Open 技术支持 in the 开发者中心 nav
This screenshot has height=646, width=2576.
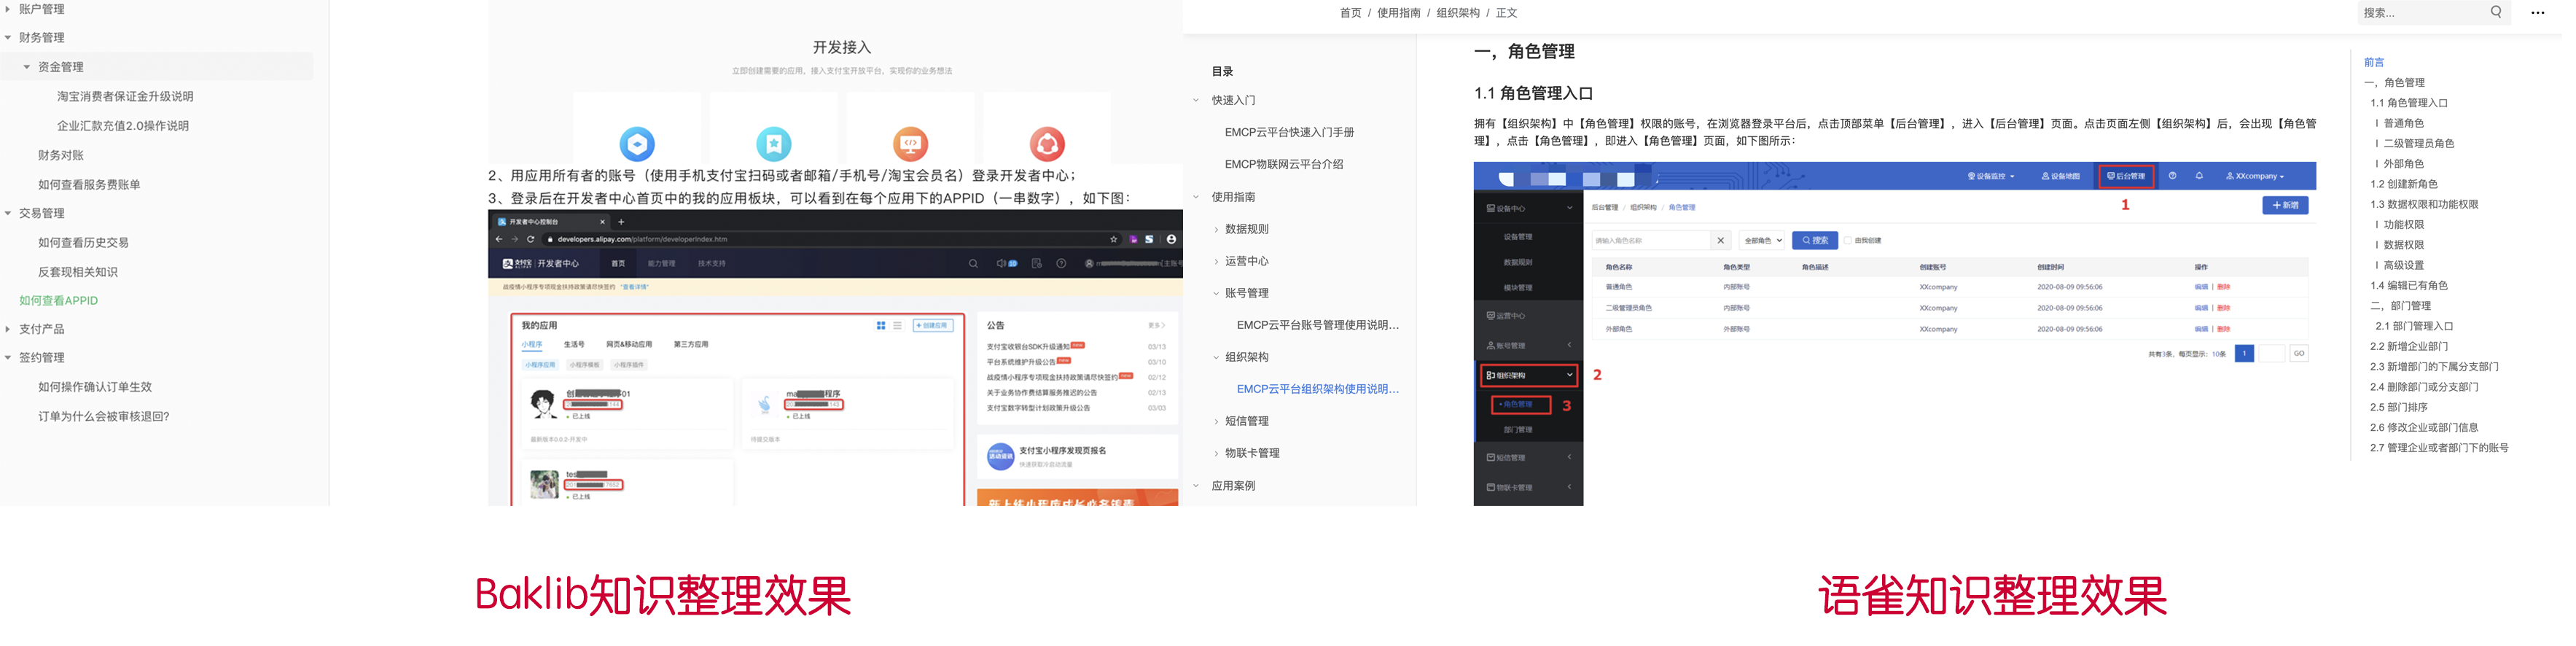712,264
